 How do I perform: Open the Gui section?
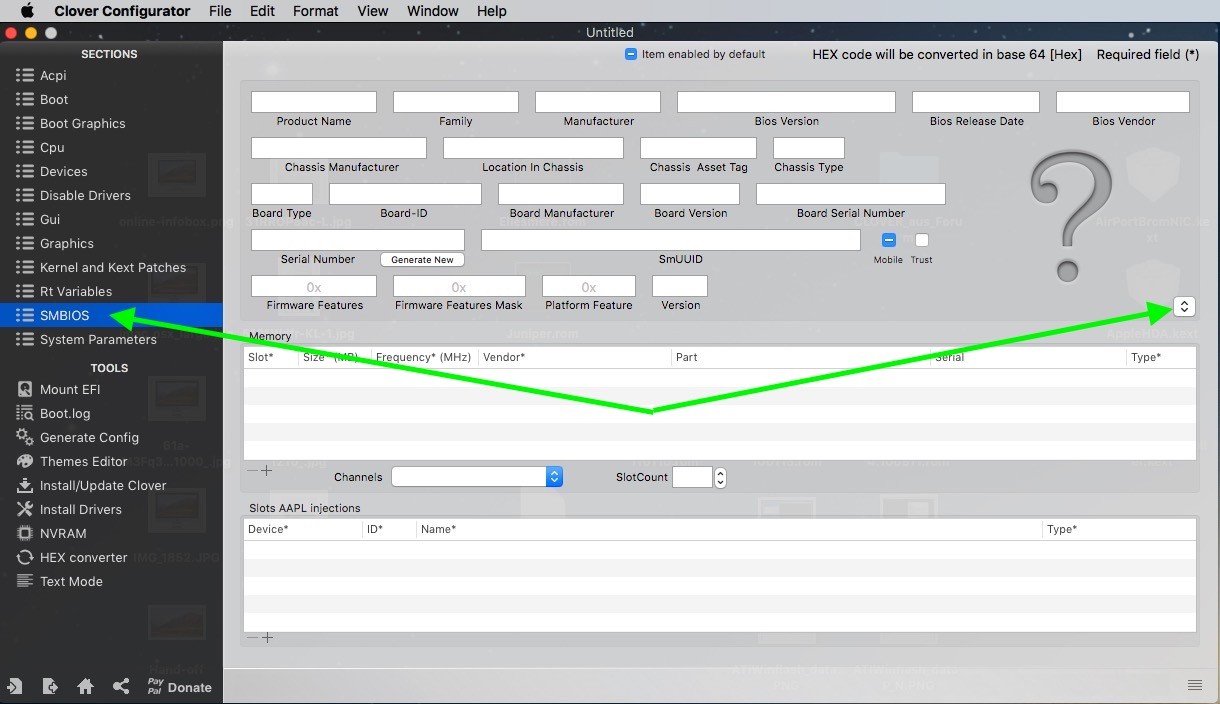[x=50, y=219]
